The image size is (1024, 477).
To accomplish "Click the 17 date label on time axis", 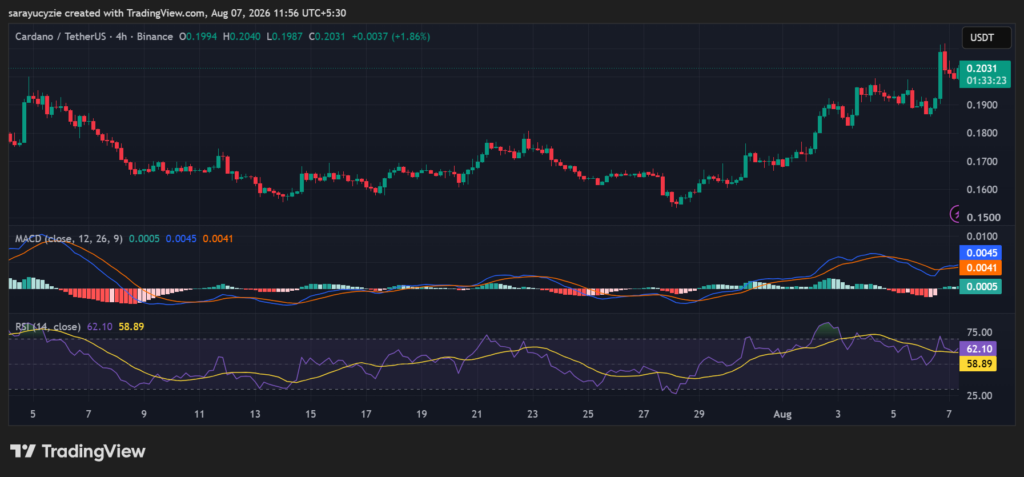I will (x=366, y=414).
